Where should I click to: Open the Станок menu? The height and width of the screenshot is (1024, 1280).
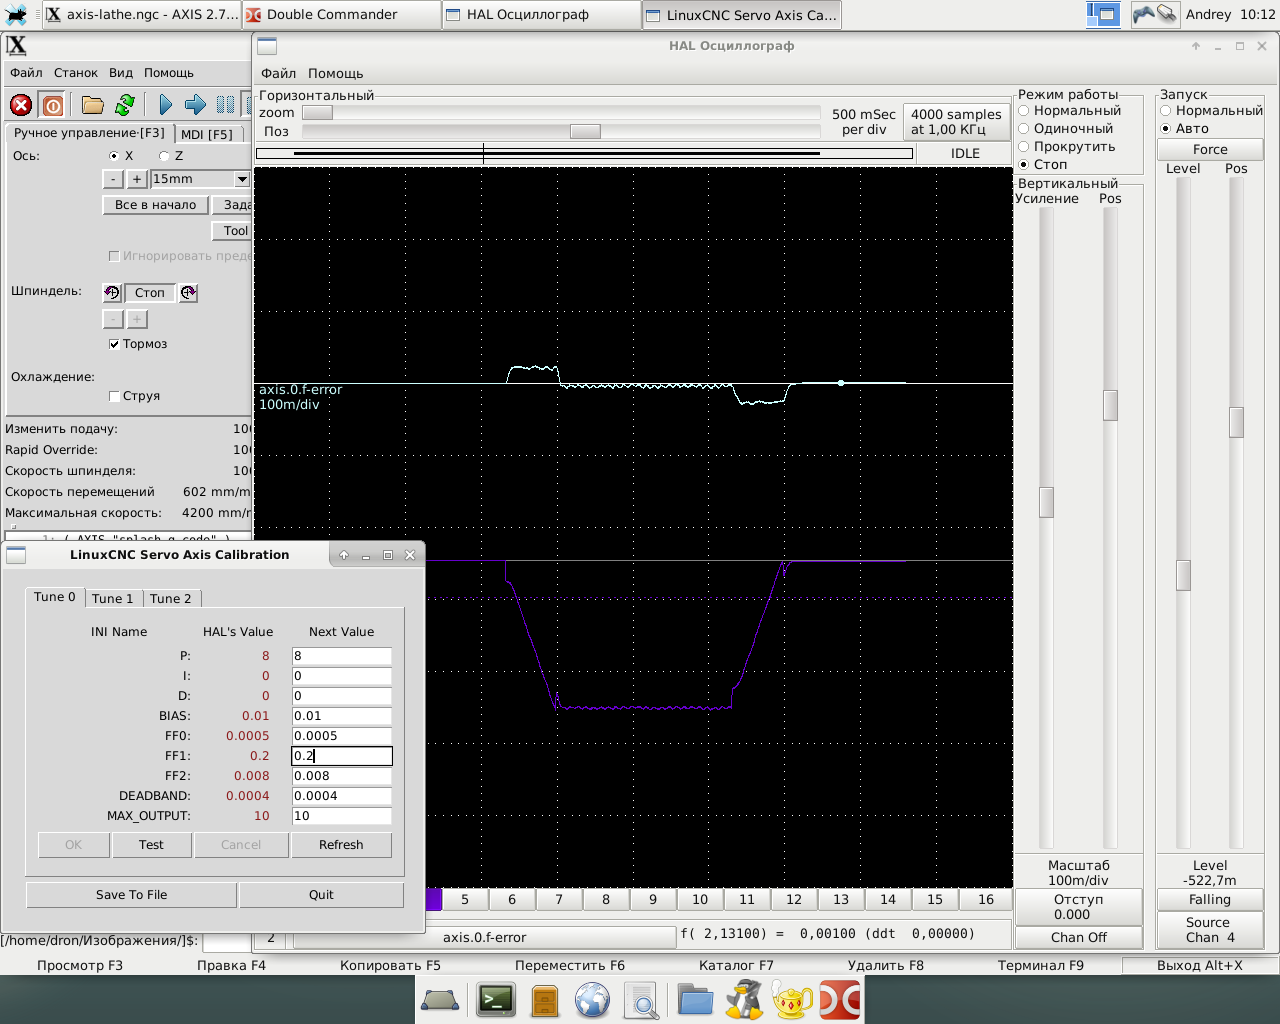point(76,73)
